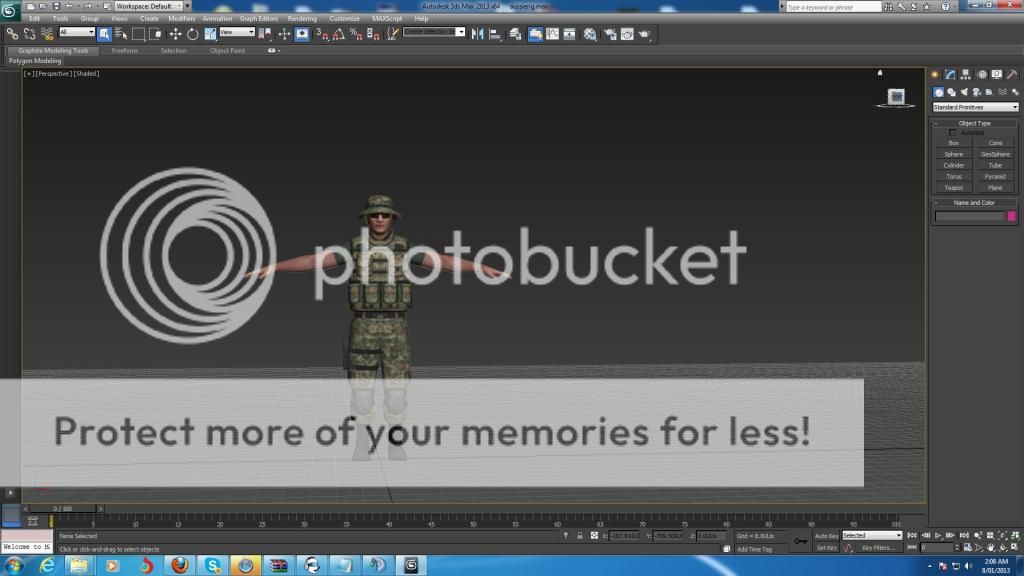Save the scene using quick access floppy icon
Screen dimensions: 1024x576
(x=56, y=6)
